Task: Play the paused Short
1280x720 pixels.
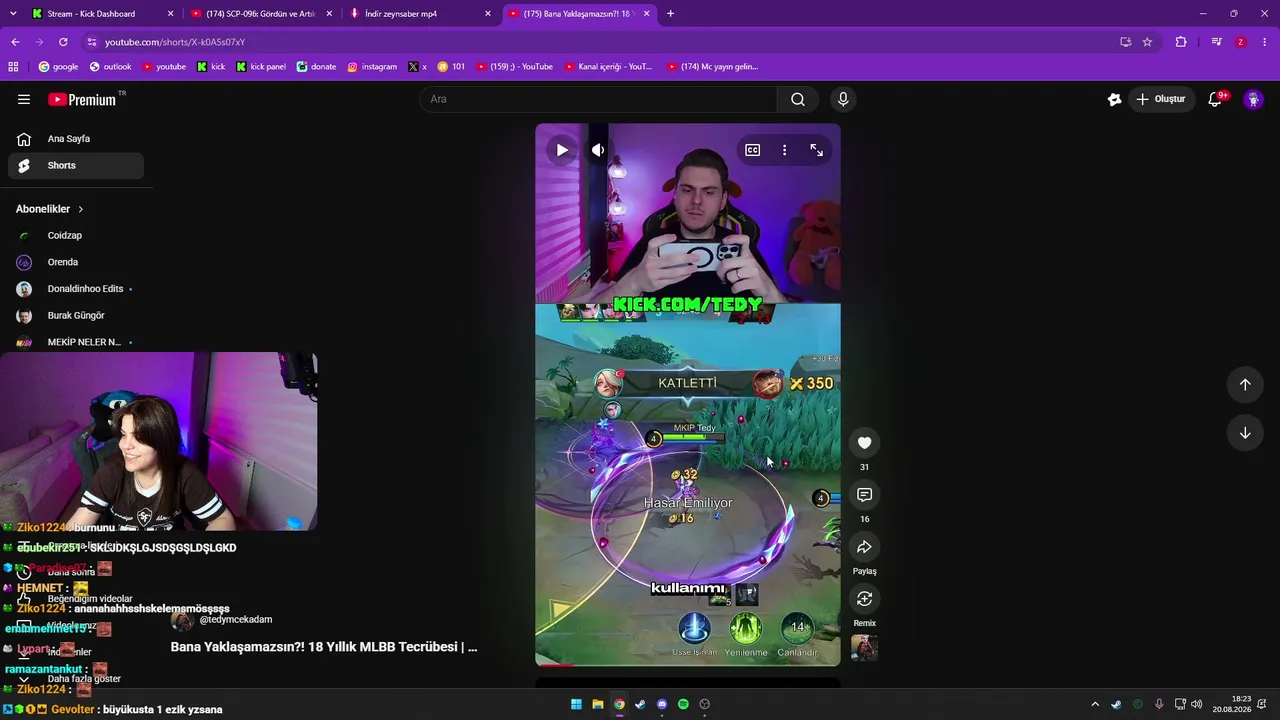Action: [x=562, y=150]
